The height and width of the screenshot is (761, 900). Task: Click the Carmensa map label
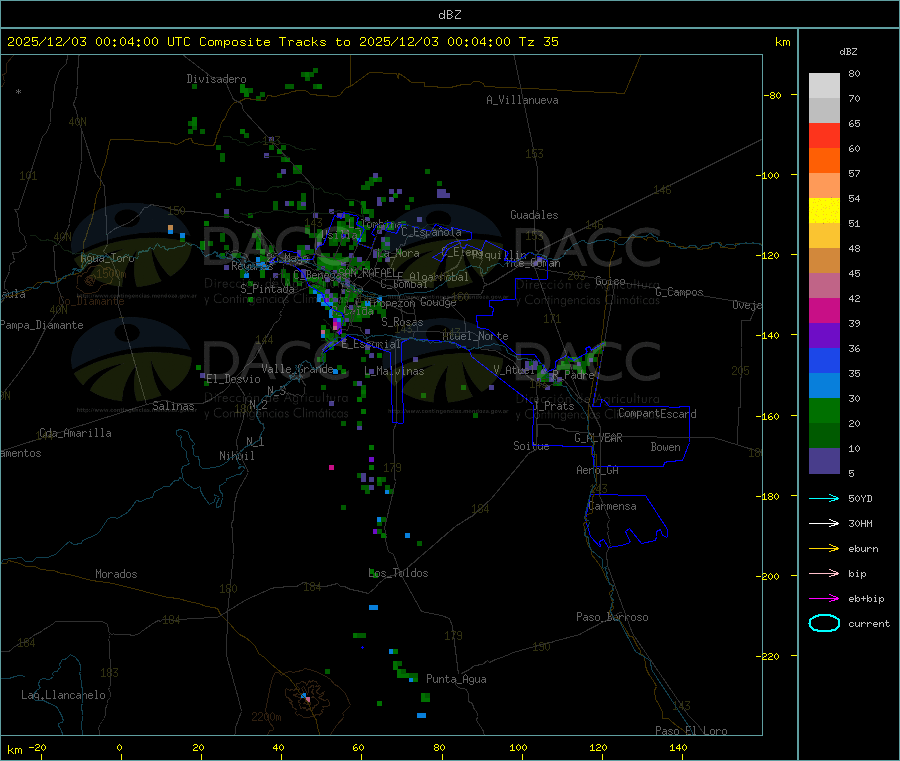612,506
